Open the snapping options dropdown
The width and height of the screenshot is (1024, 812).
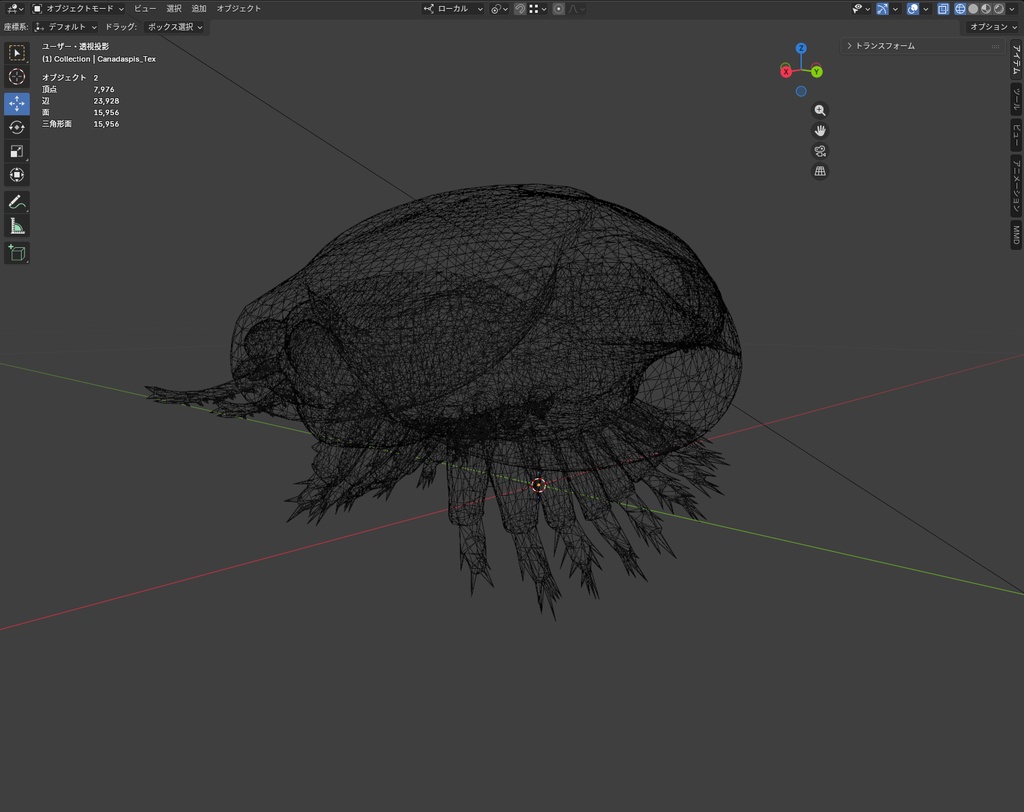click(x=538, y=8)
